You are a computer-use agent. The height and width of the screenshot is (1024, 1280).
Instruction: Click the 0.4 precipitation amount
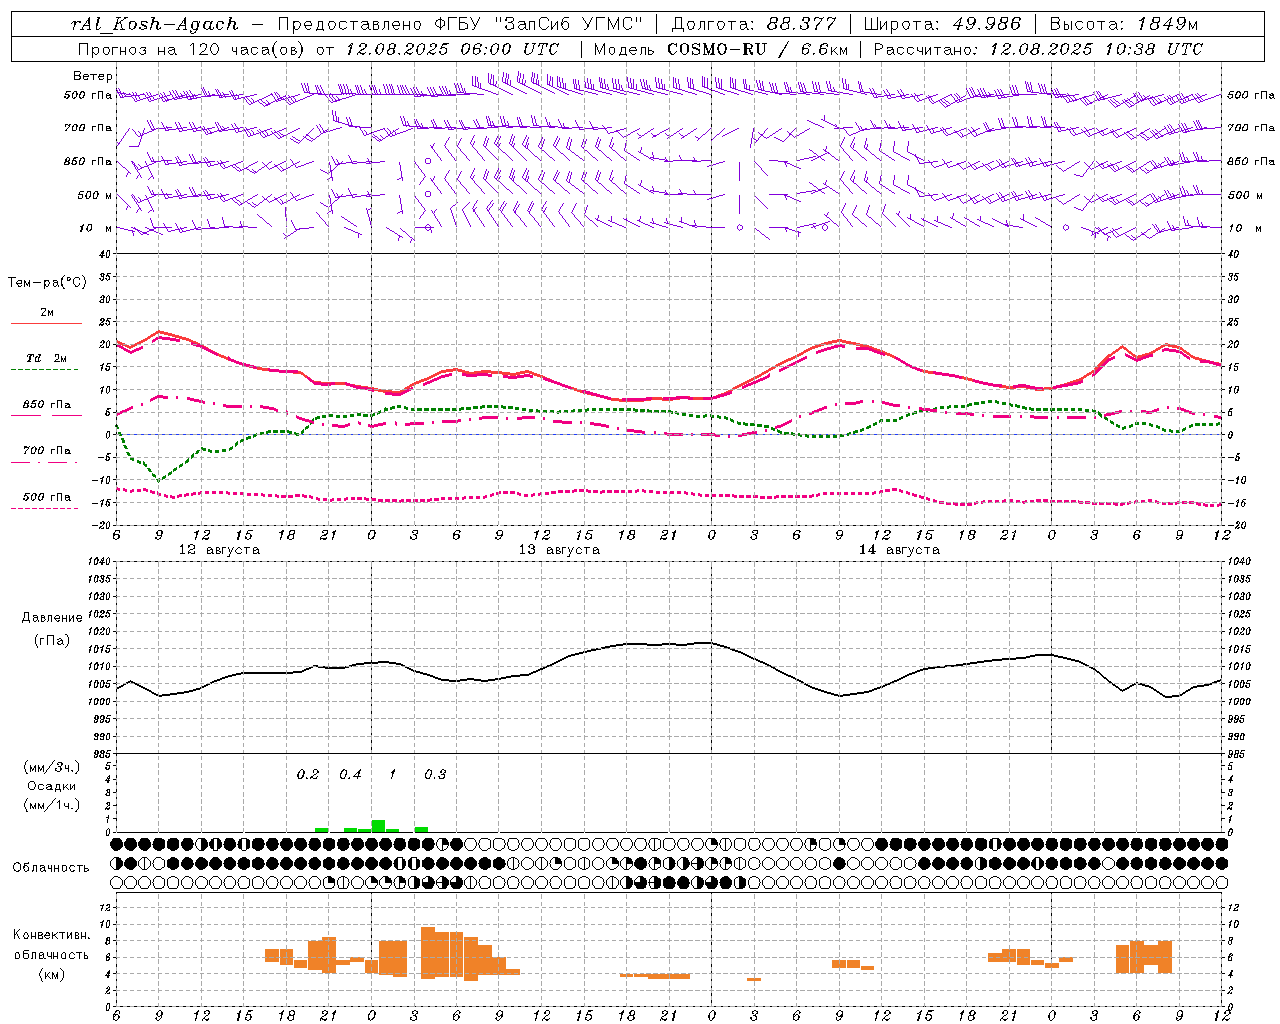click(x=350, y=775)
